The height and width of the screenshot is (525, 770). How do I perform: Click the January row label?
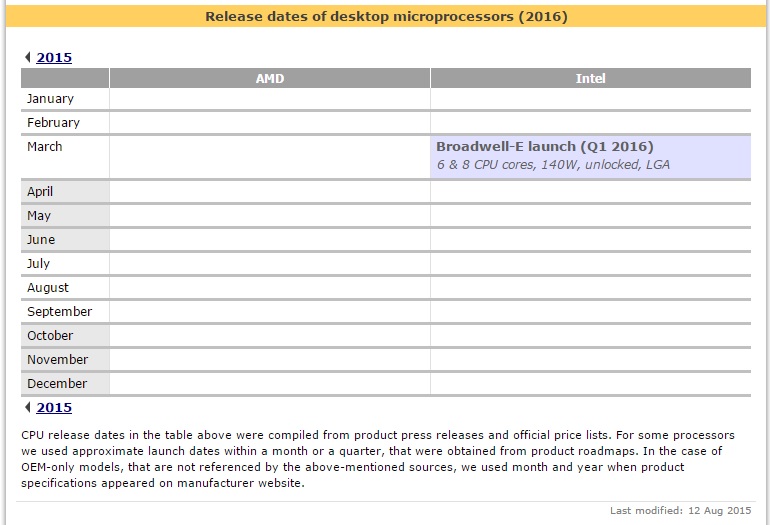click(50, 99)
